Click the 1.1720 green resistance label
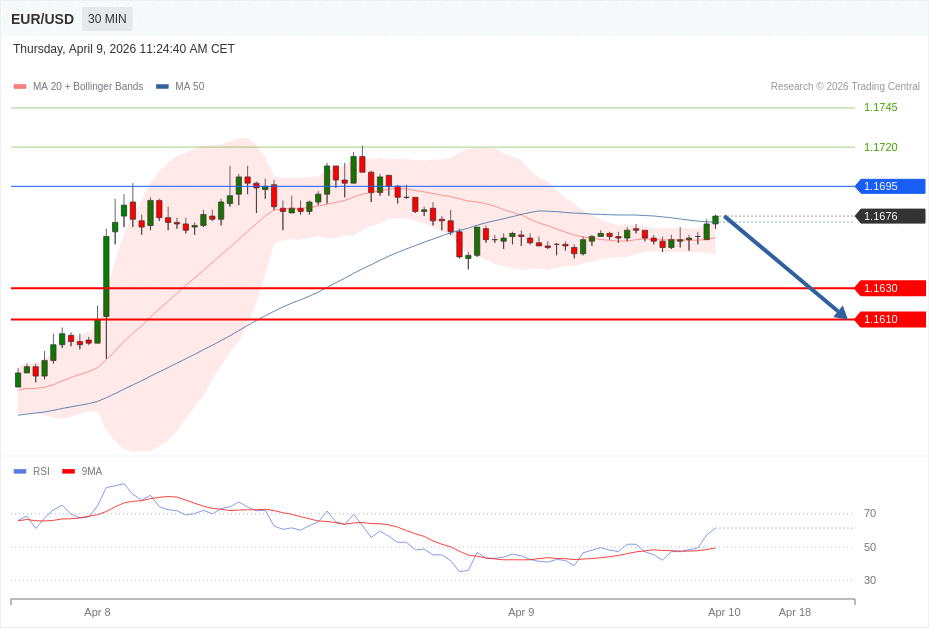 [880, 147]
